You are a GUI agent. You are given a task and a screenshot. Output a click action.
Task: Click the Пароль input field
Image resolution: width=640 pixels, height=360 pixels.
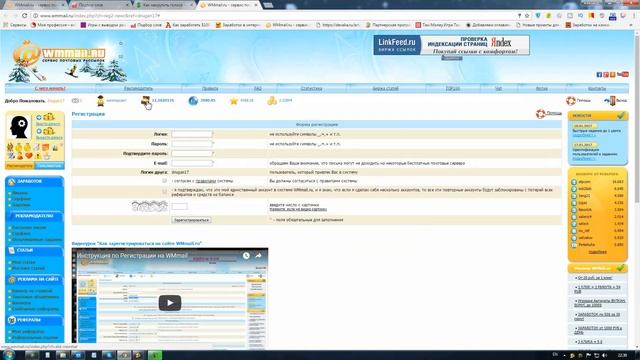(x=192, y=144)
